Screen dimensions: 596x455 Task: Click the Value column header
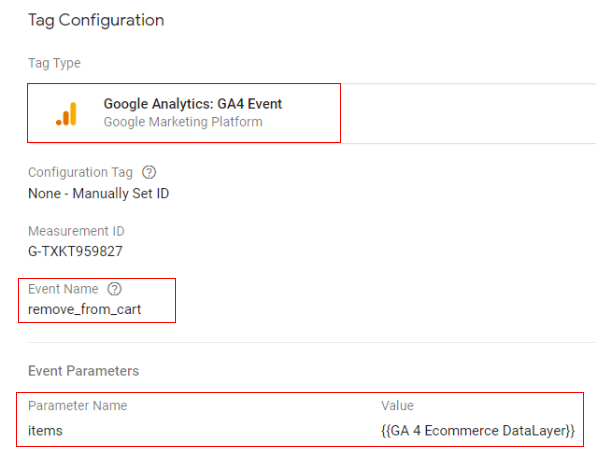point(397,406)
